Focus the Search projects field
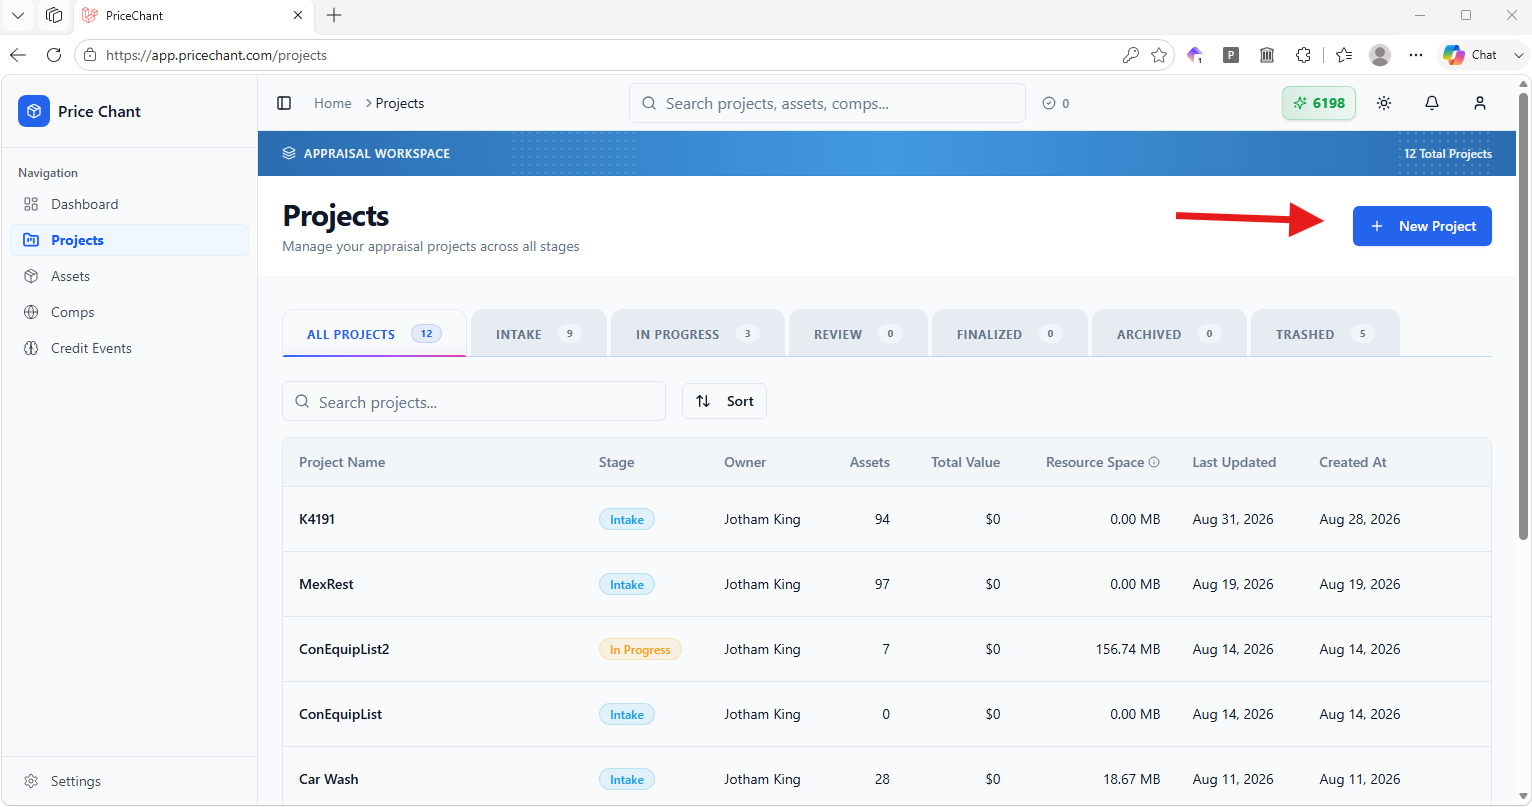Screen dimensions: 1532x807 474,401
